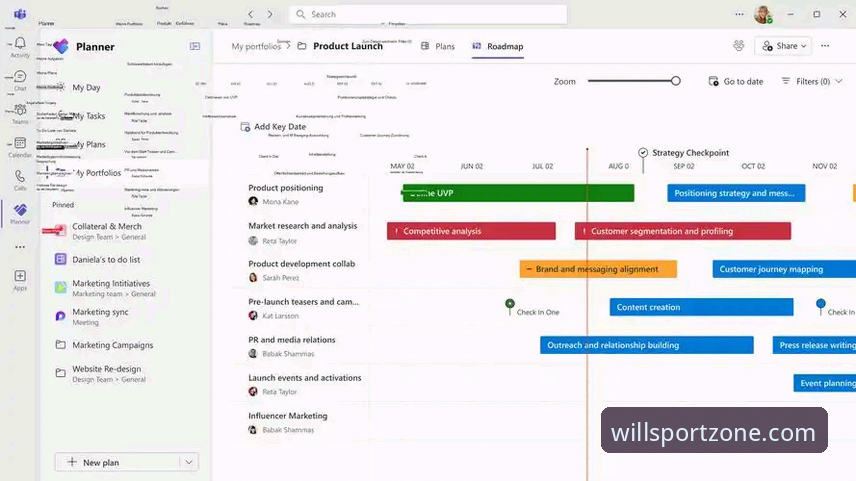
Task: Select PR and media relations row
Action: click(x=292, y=340)
